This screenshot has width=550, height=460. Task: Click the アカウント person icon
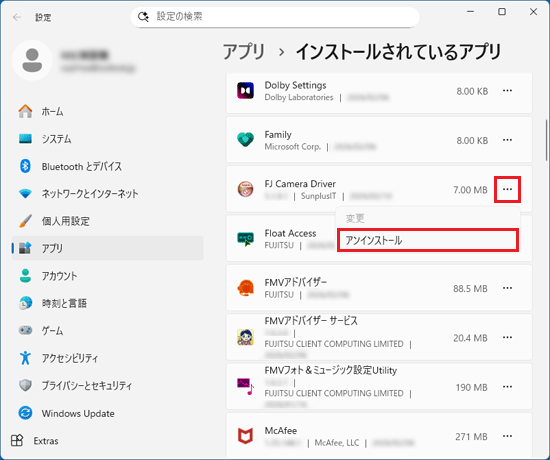pyautogui.click(x=25, y=276)
